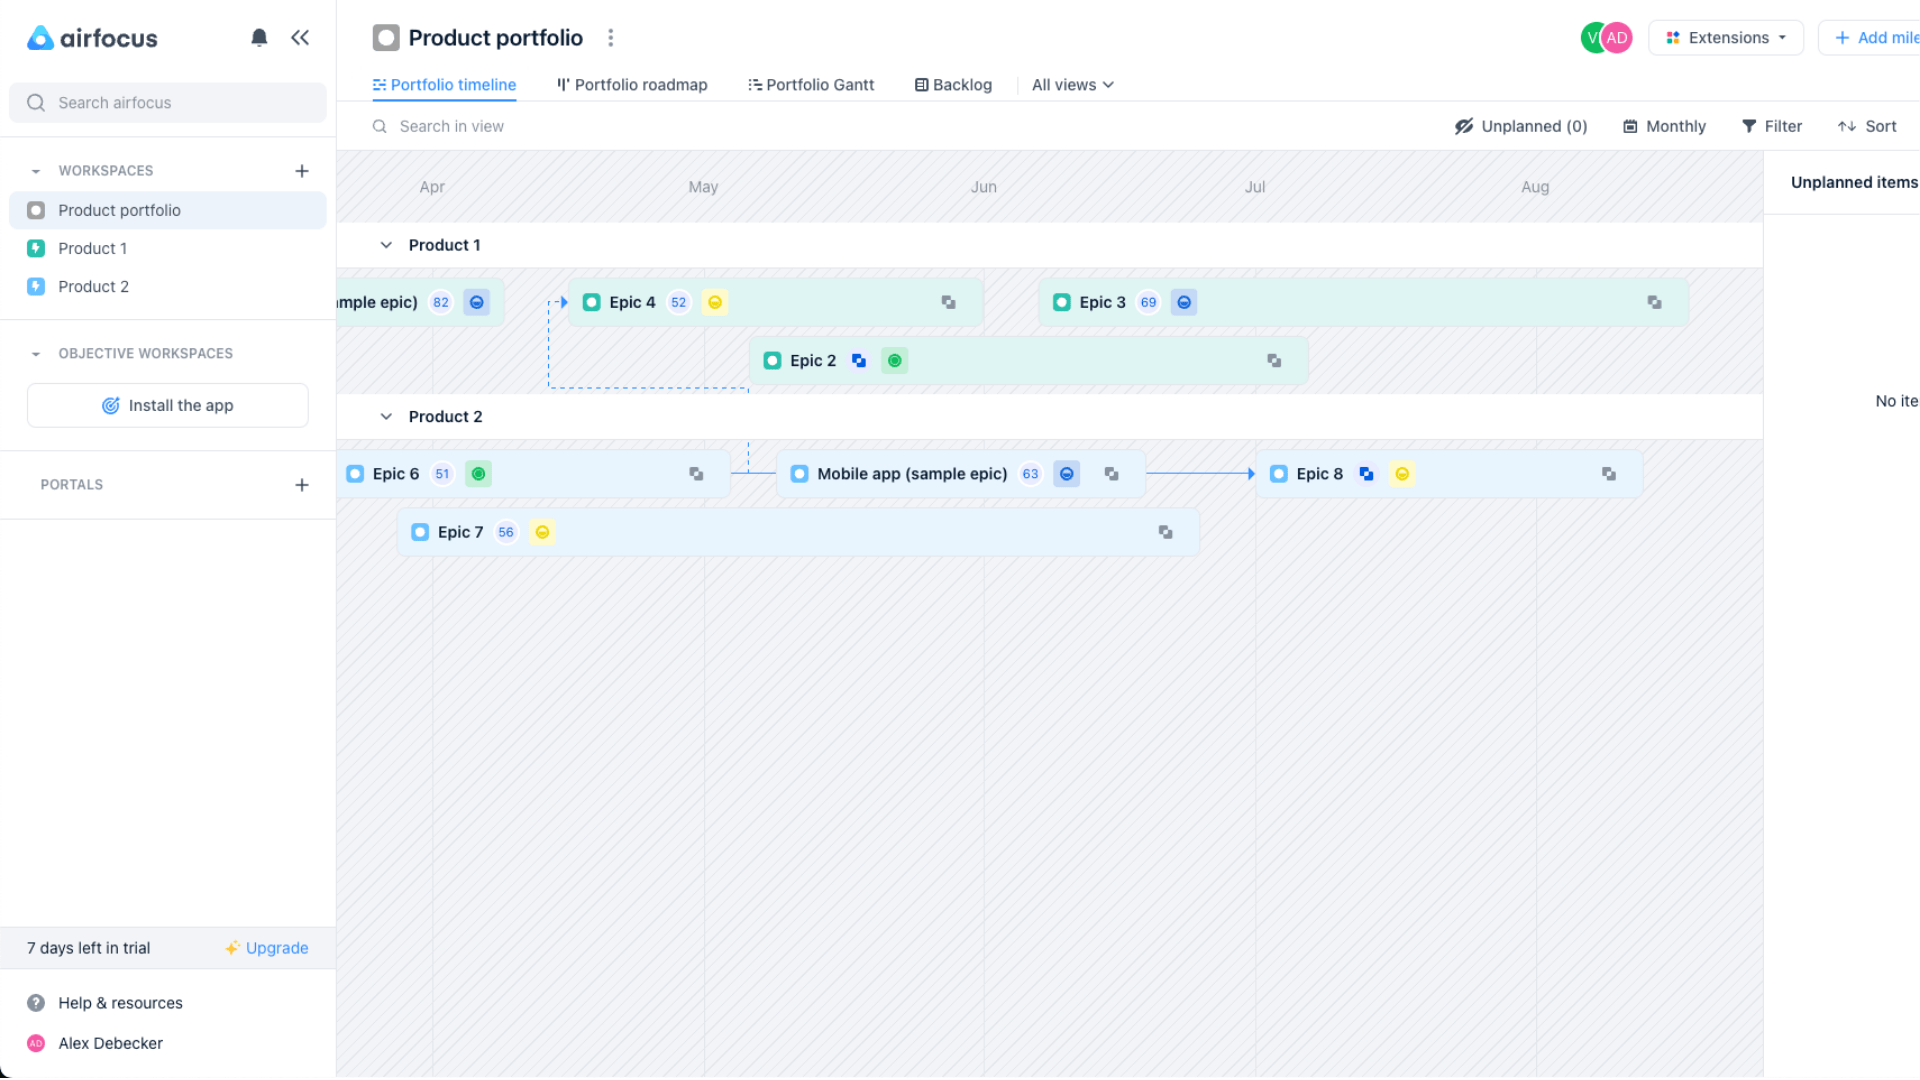This screenshot has width=1920, height=1080.
Task: Open the Epic 7 timeline bar
Action: 798,532
